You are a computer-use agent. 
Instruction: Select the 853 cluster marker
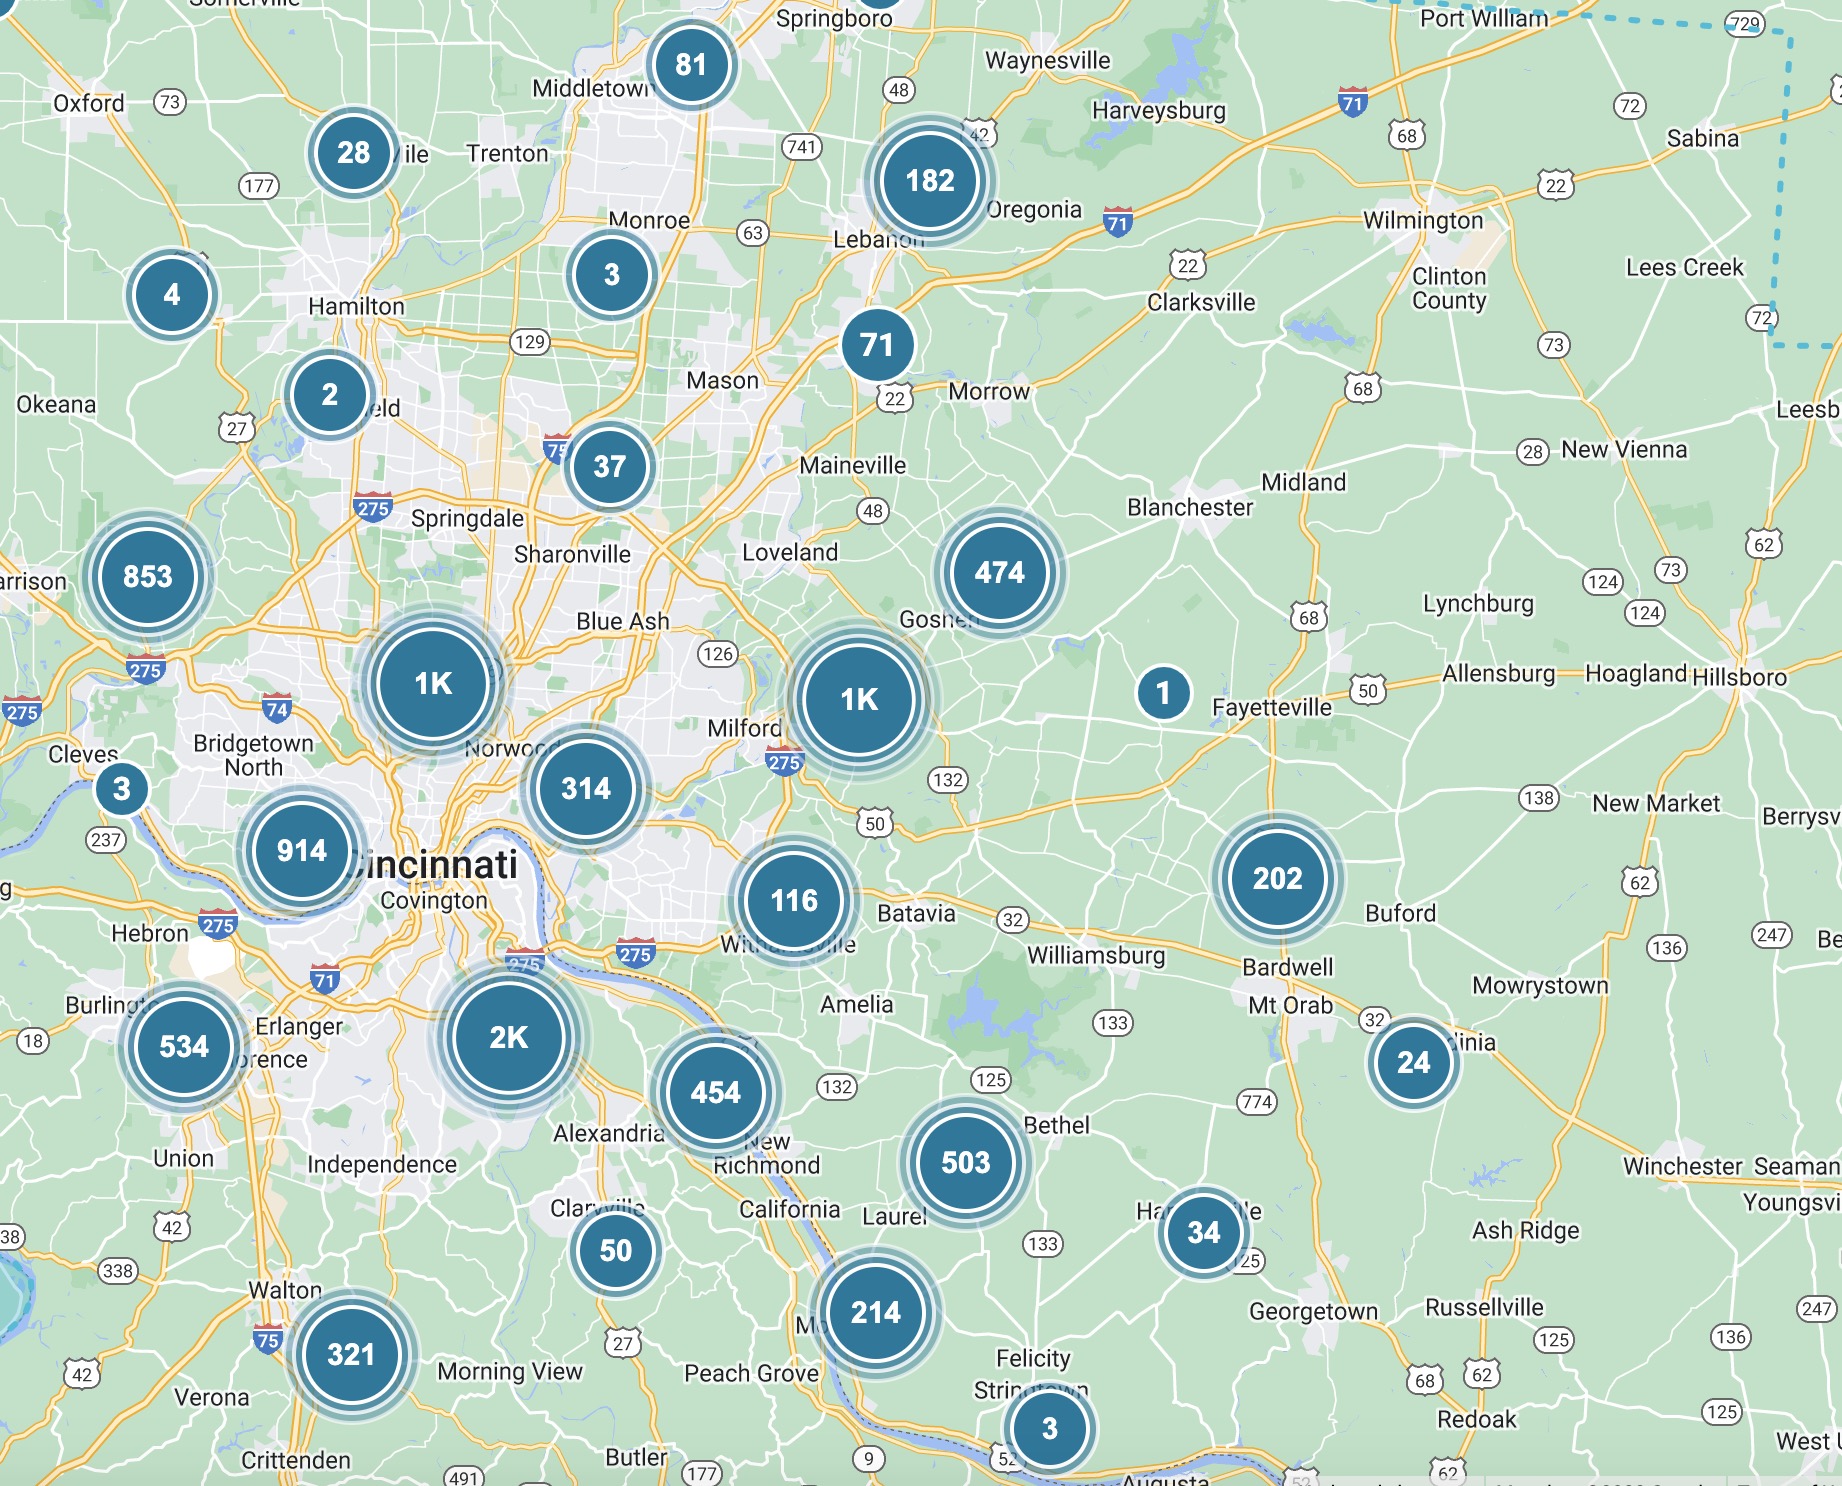148,576
